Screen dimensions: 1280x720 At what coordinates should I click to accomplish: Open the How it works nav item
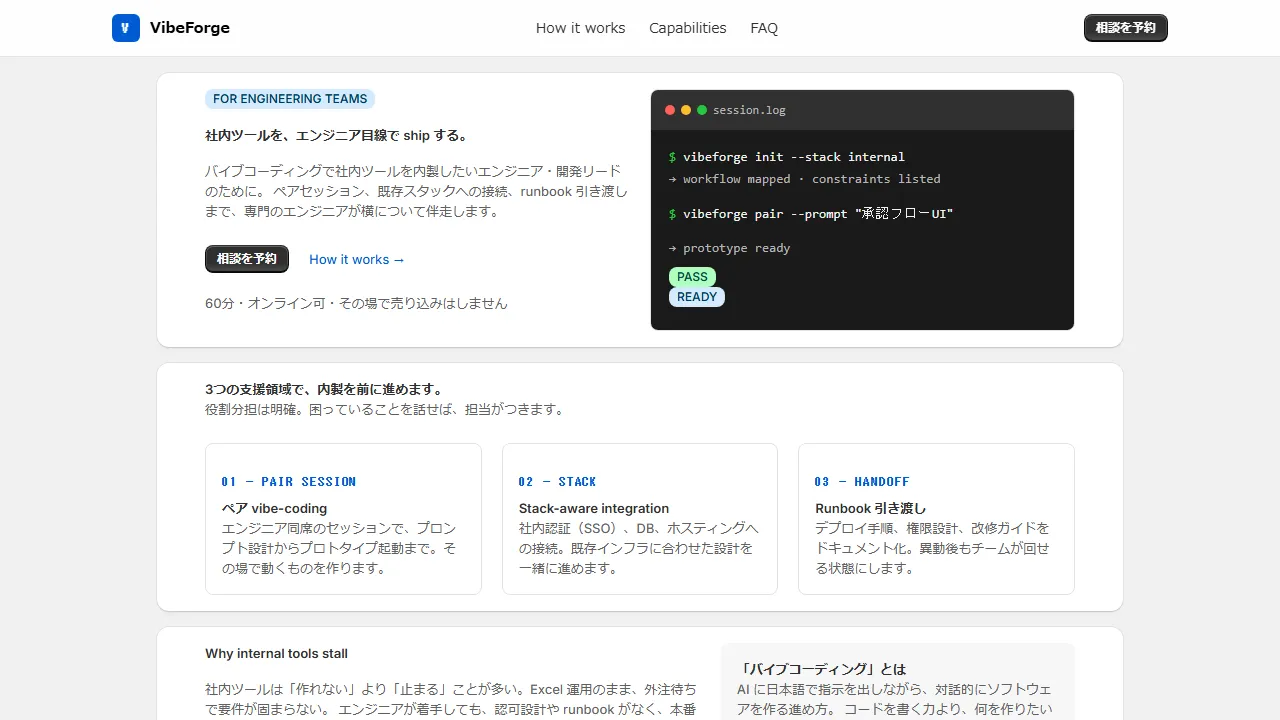(x=580, y=28)
